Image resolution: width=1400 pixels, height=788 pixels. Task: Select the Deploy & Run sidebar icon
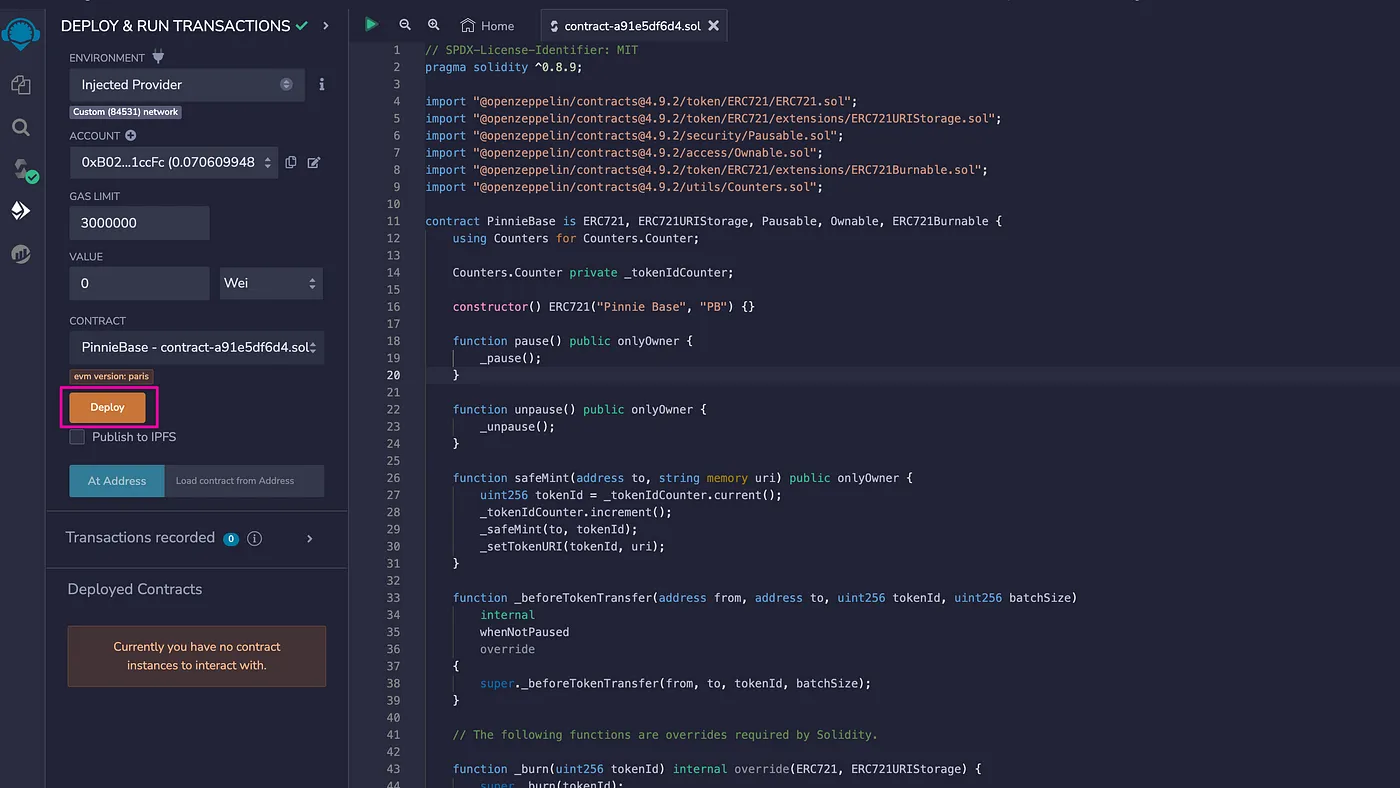(x=20, y=211)
